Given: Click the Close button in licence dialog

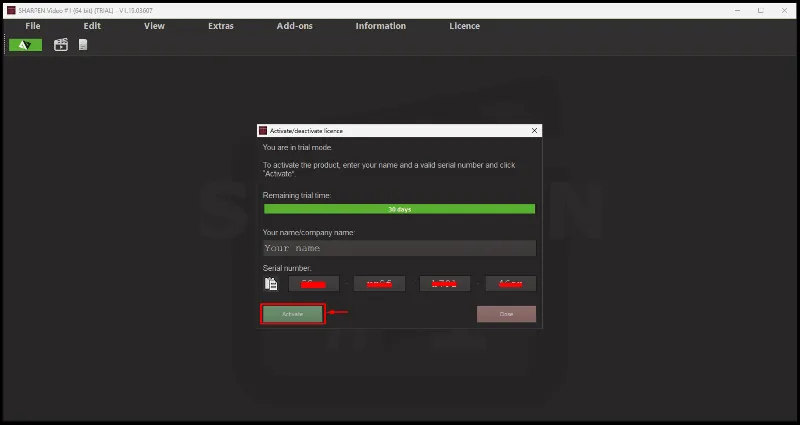Looking at the screenshot, I should (x=506, y=314).
